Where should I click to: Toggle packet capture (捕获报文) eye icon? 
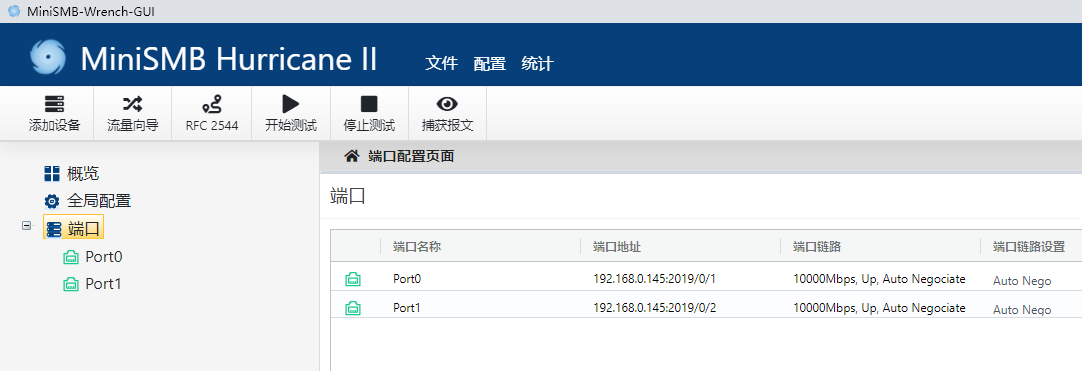tap(447, 104)
